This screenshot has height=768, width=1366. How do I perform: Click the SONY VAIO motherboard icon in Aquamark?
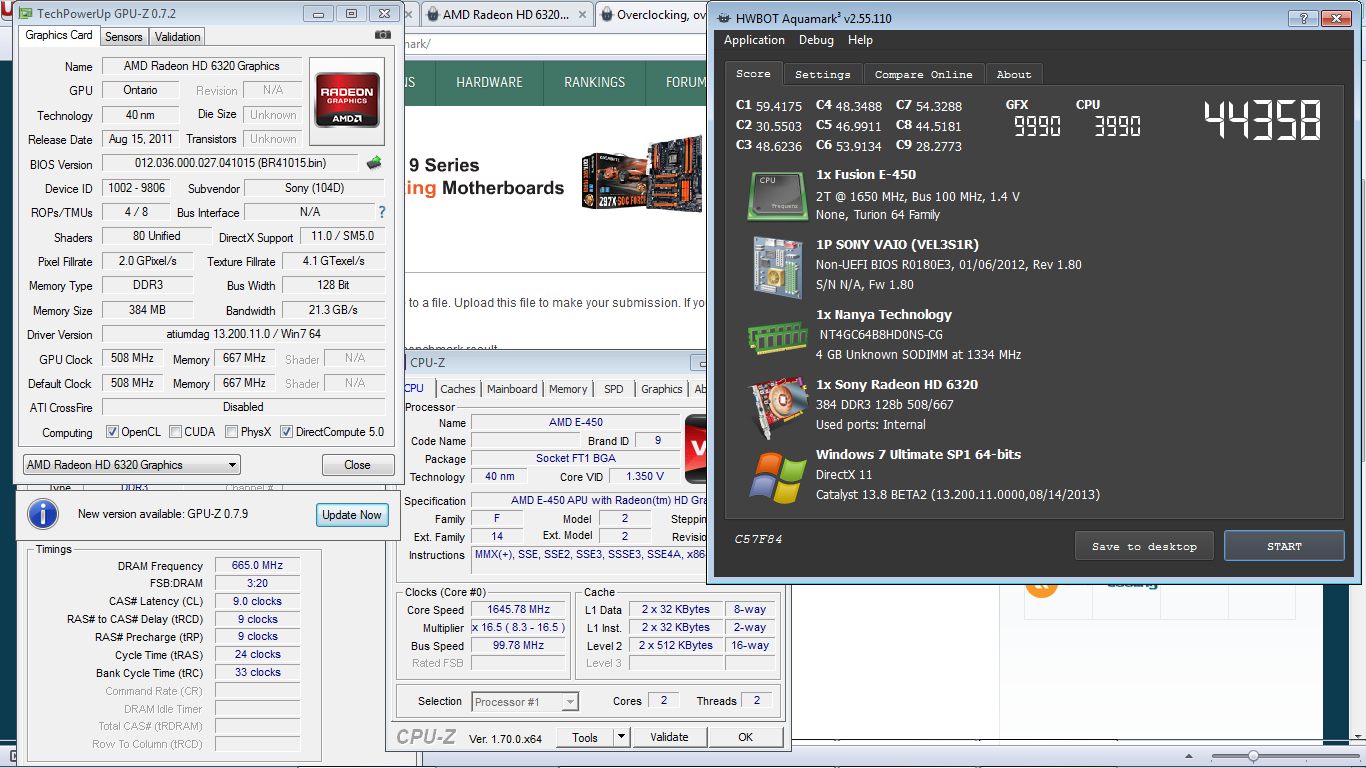click(x=777, y=268)
